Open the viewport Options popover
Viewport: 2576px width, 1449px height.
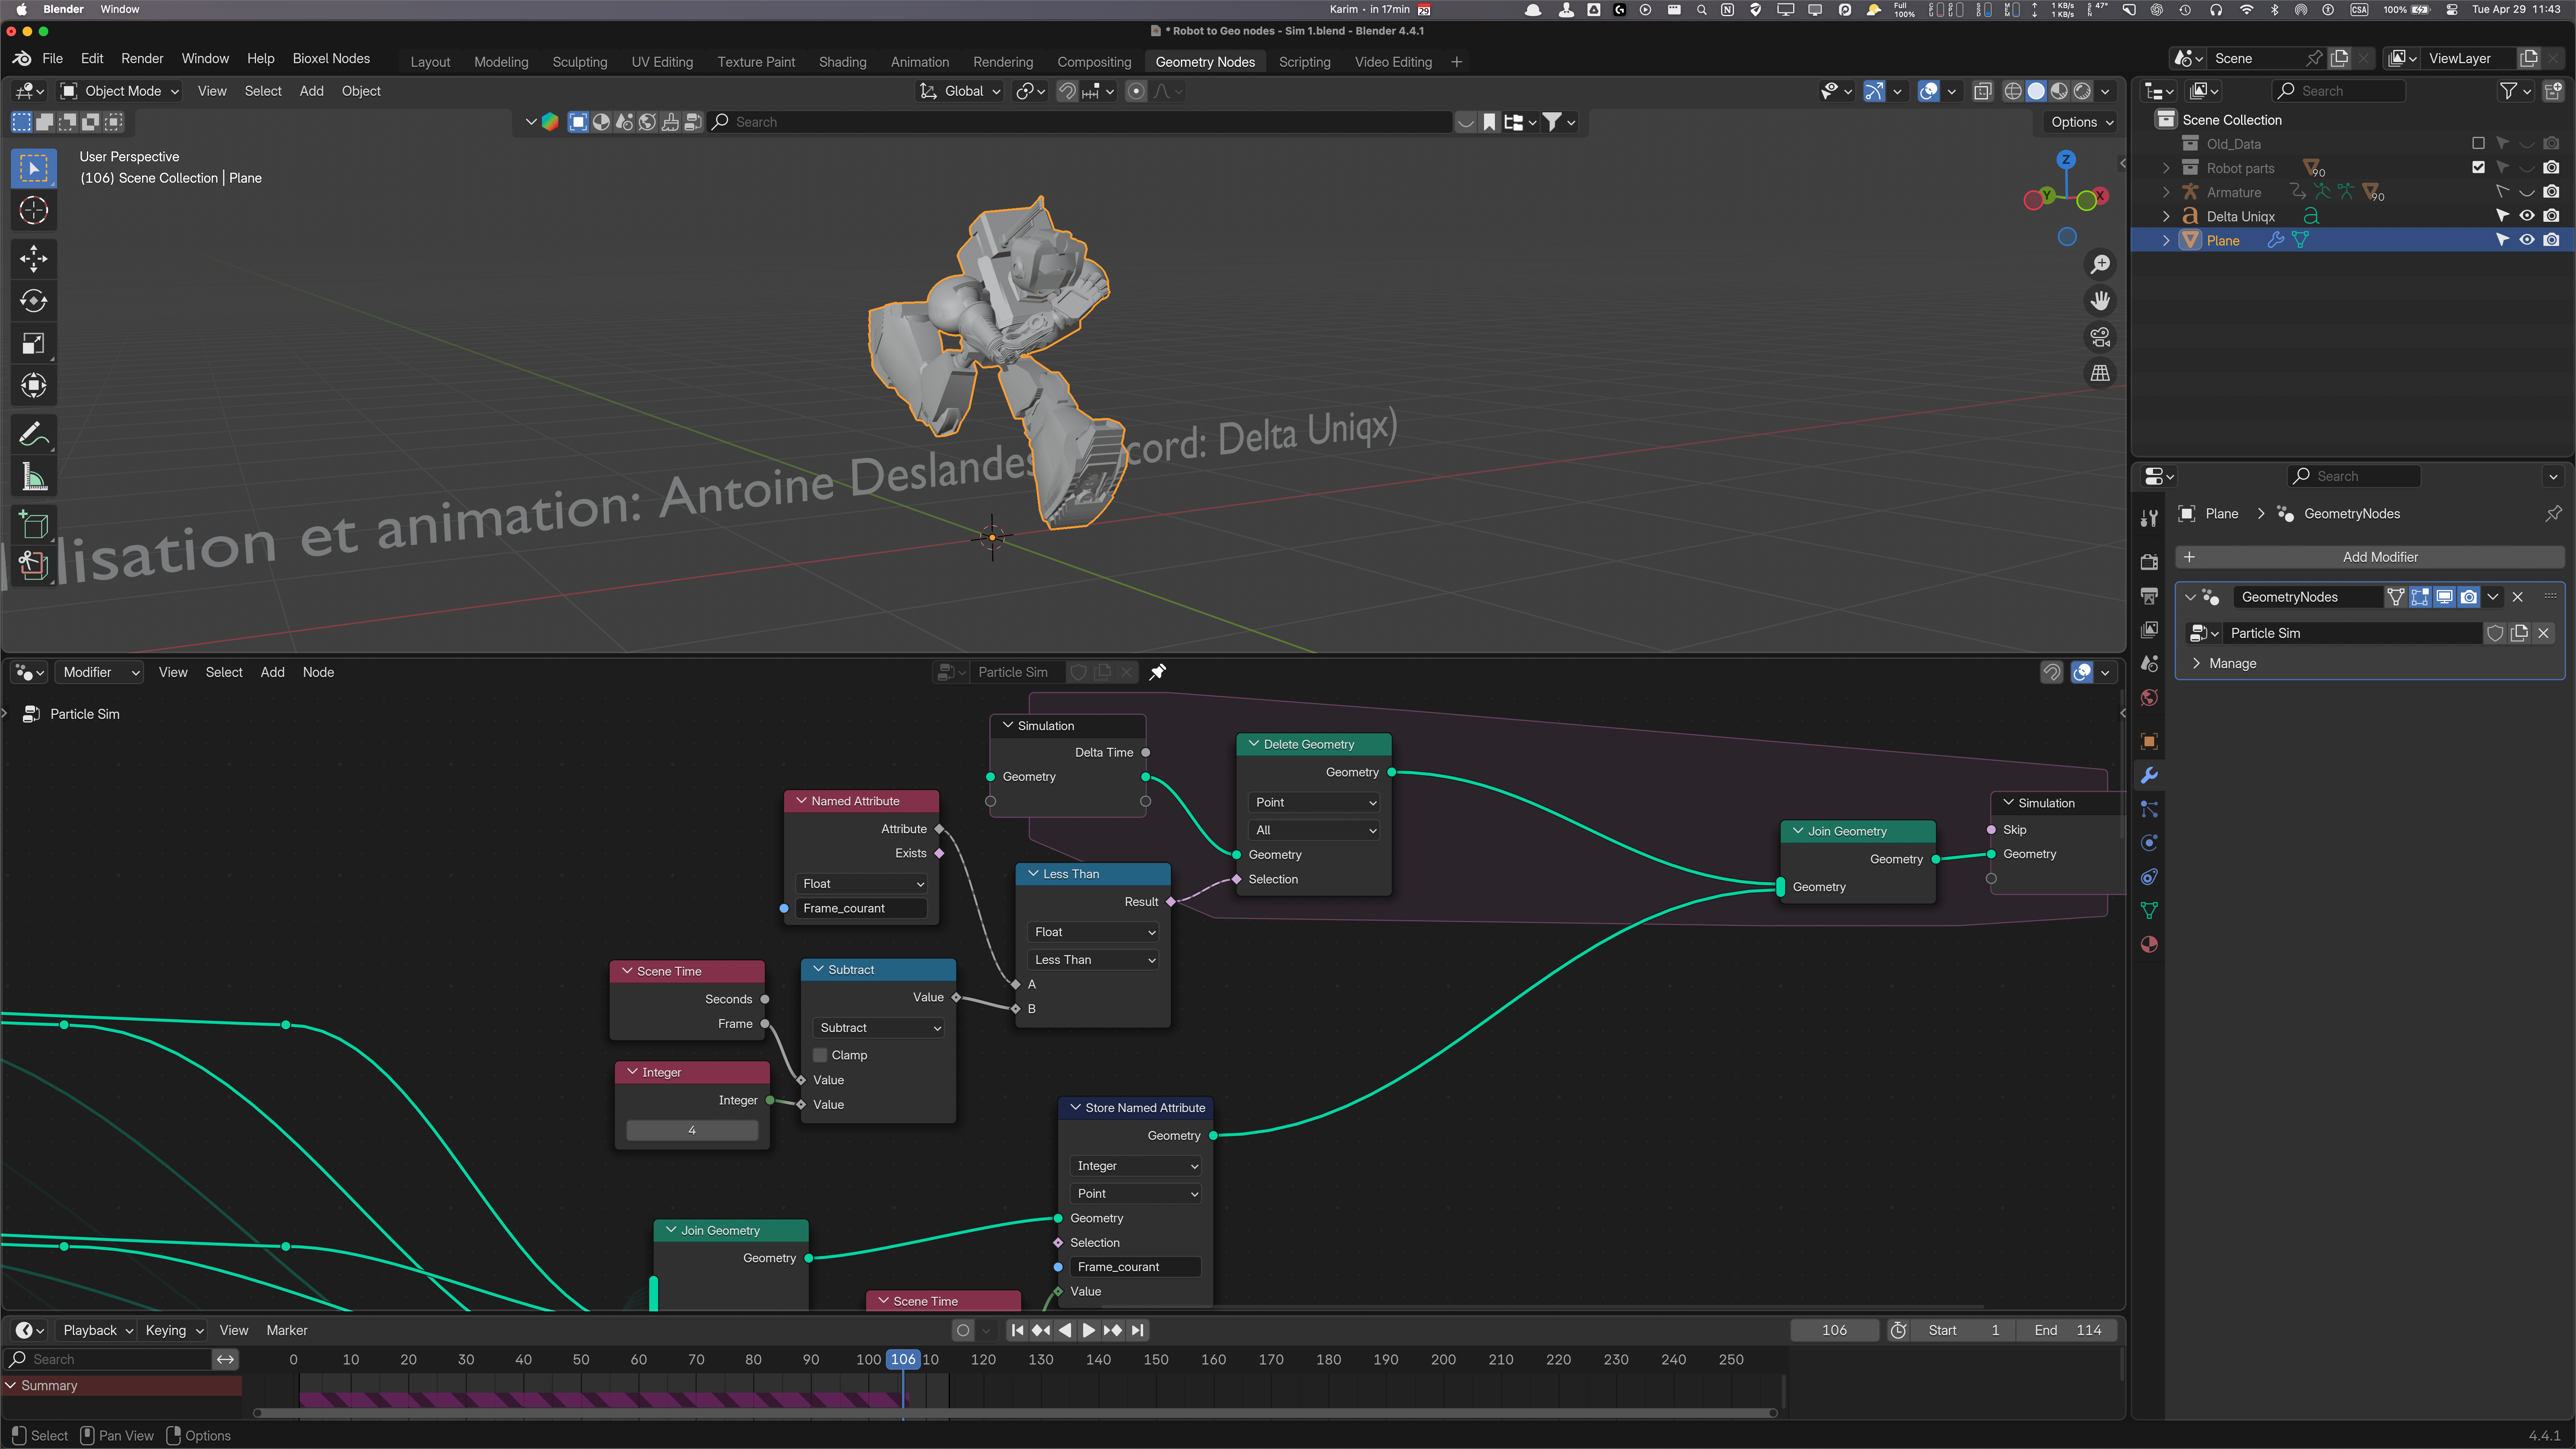pyautogui.click(x=2082, y=122)
